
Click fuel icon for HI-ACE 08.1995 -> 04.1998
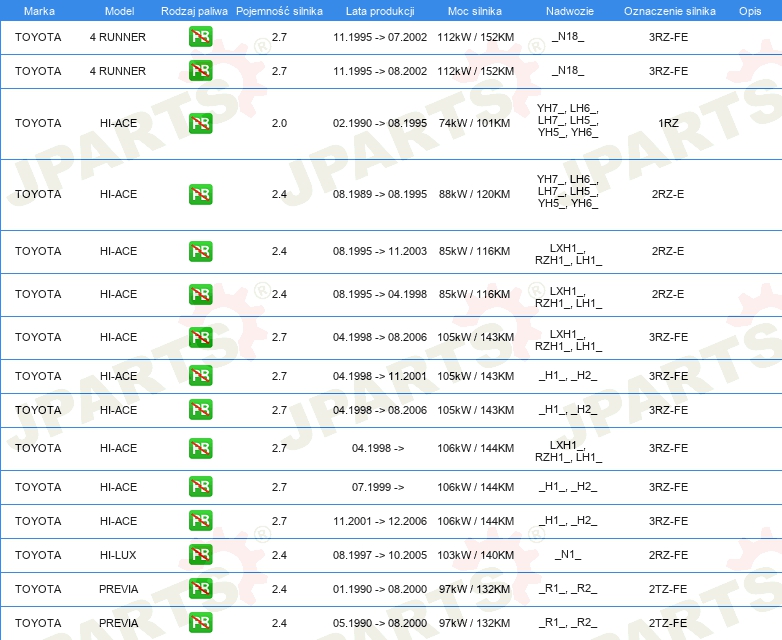pos(200,294)
